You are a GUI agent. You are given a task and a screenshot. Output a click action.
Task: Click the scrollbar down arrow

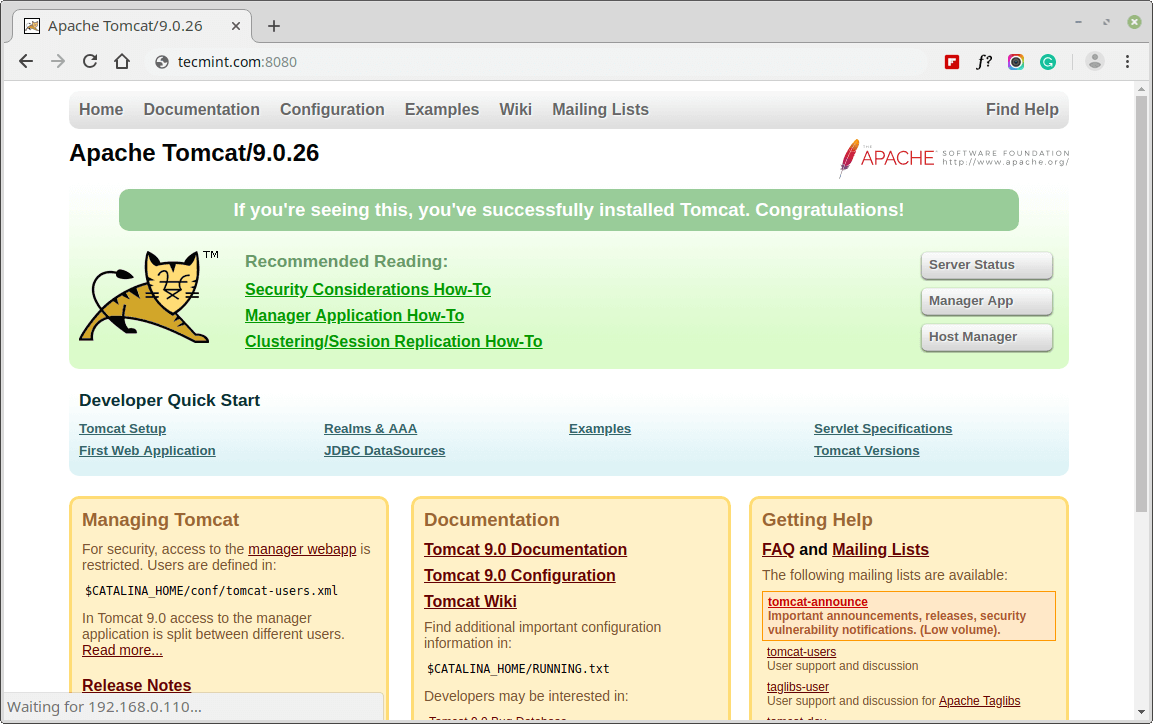coord(1140,712)
